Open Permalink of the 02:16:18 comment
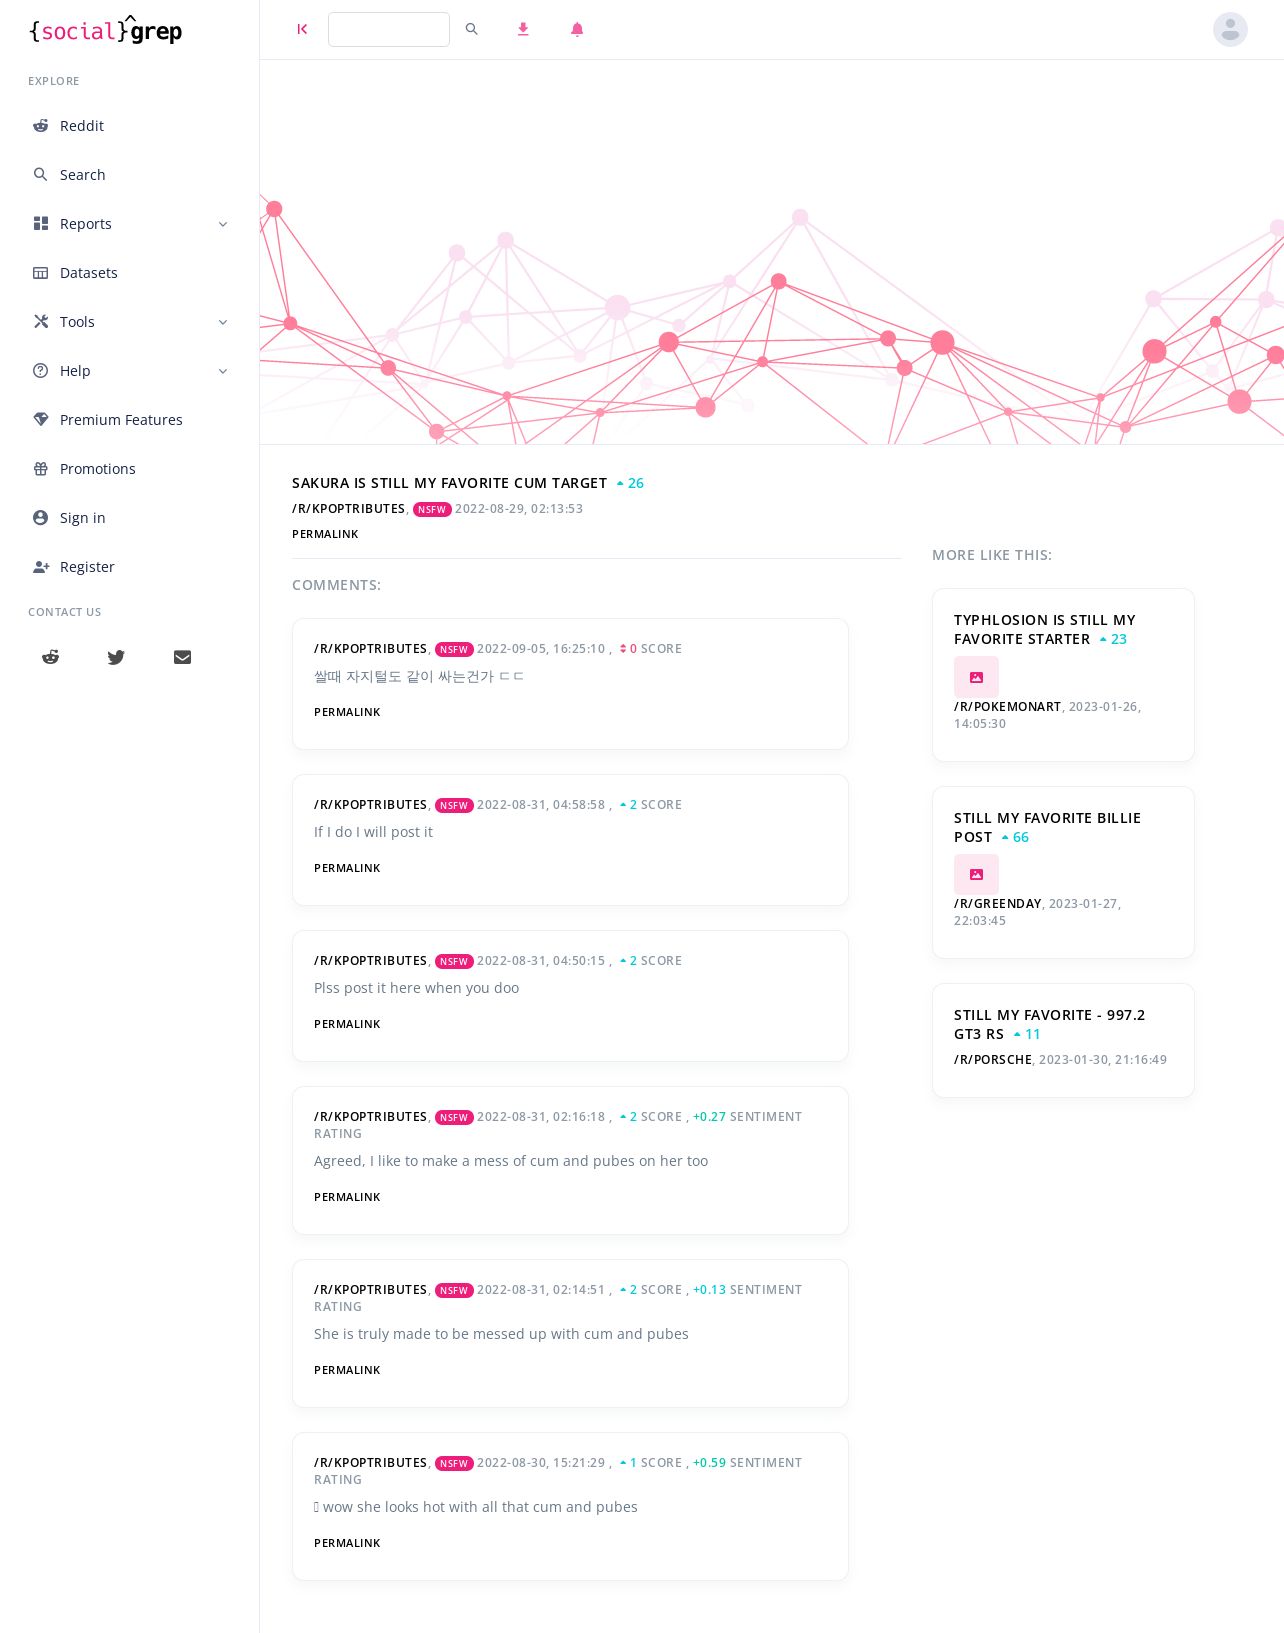The image size is (1284, 1633). 347,1197
